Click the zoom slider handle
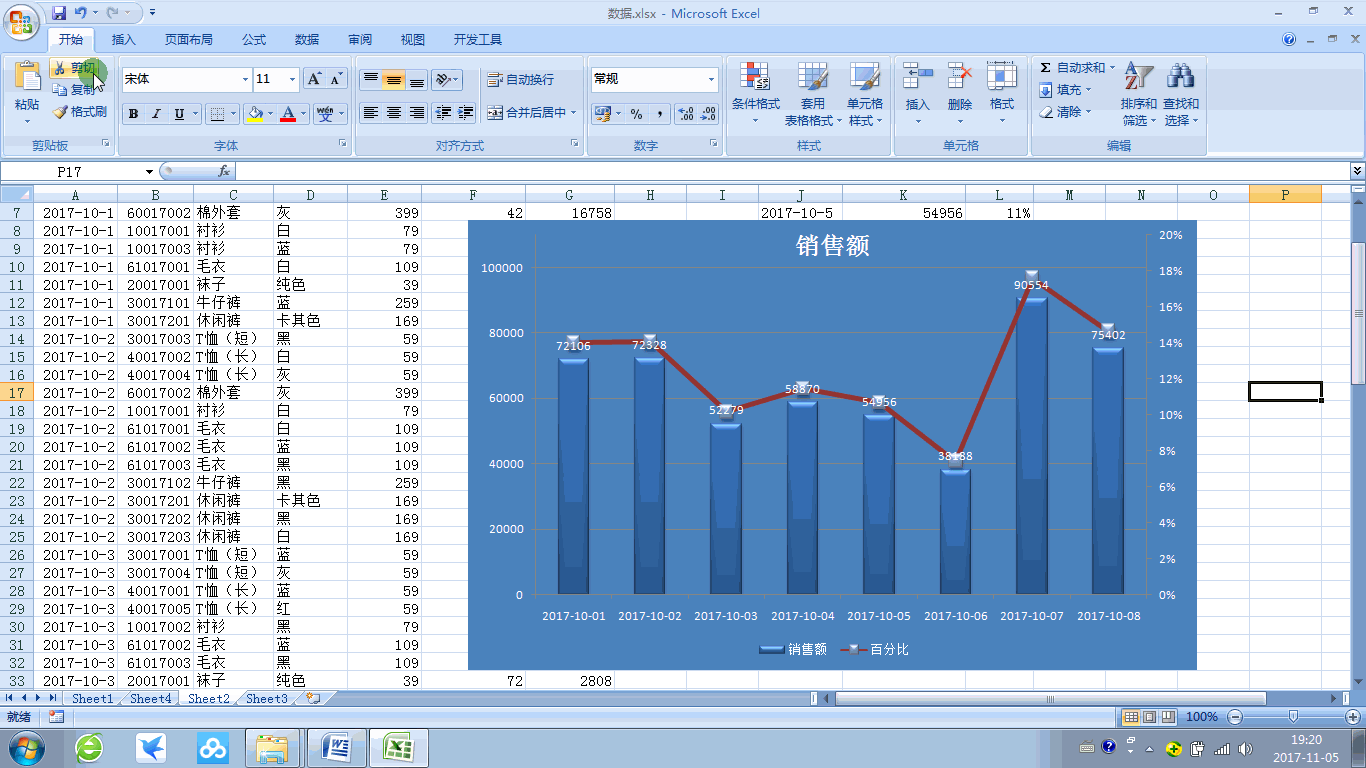Screen dimensions: 1366x768 (1294, 717)
